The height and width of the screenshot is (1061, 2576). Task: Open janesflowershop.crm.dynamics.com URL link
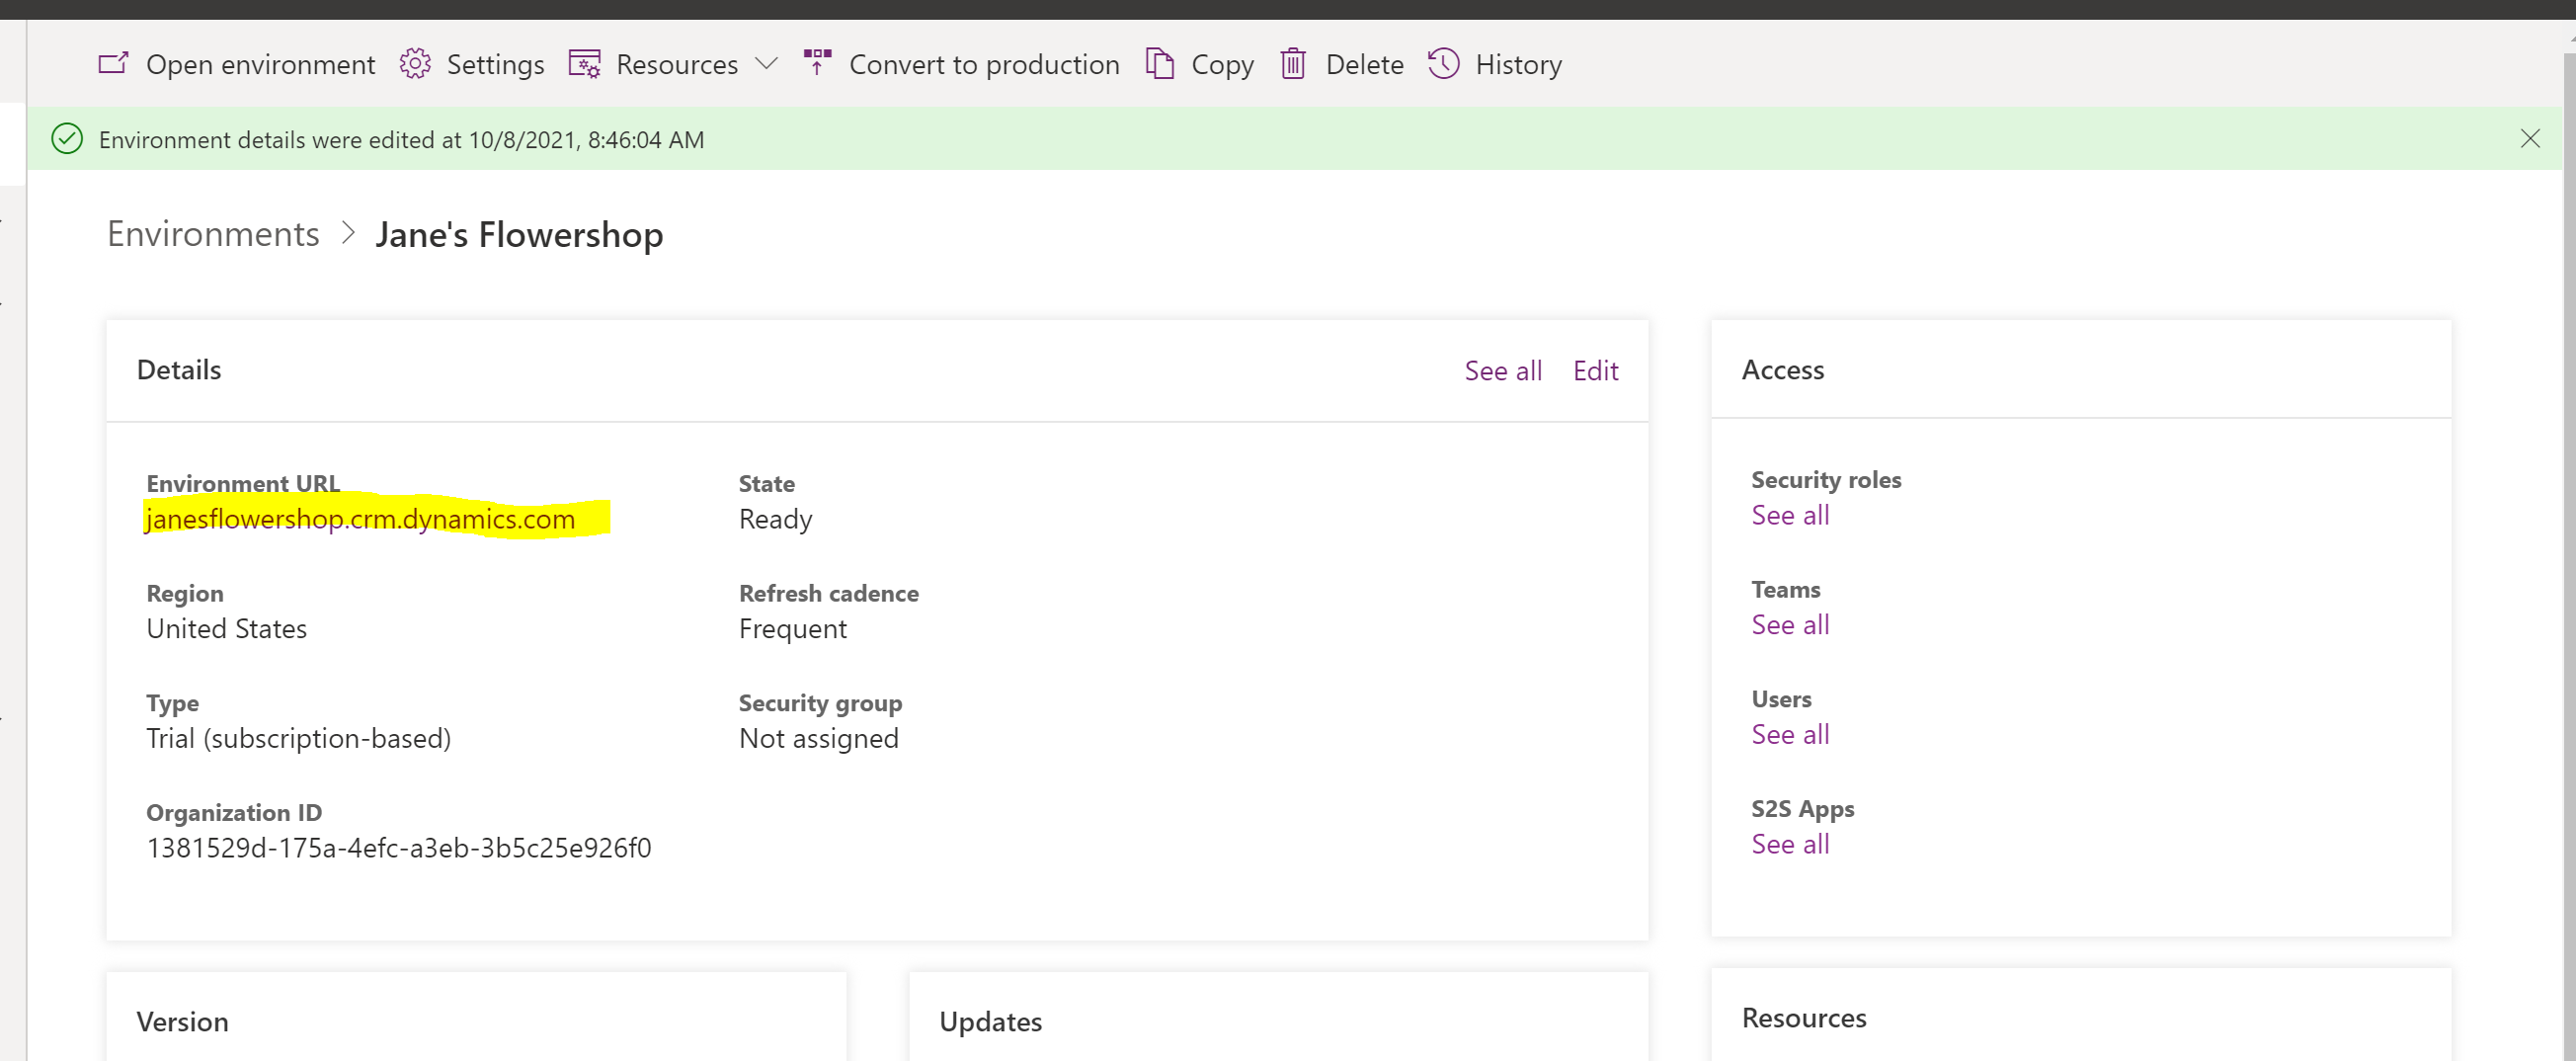[360, 519]
